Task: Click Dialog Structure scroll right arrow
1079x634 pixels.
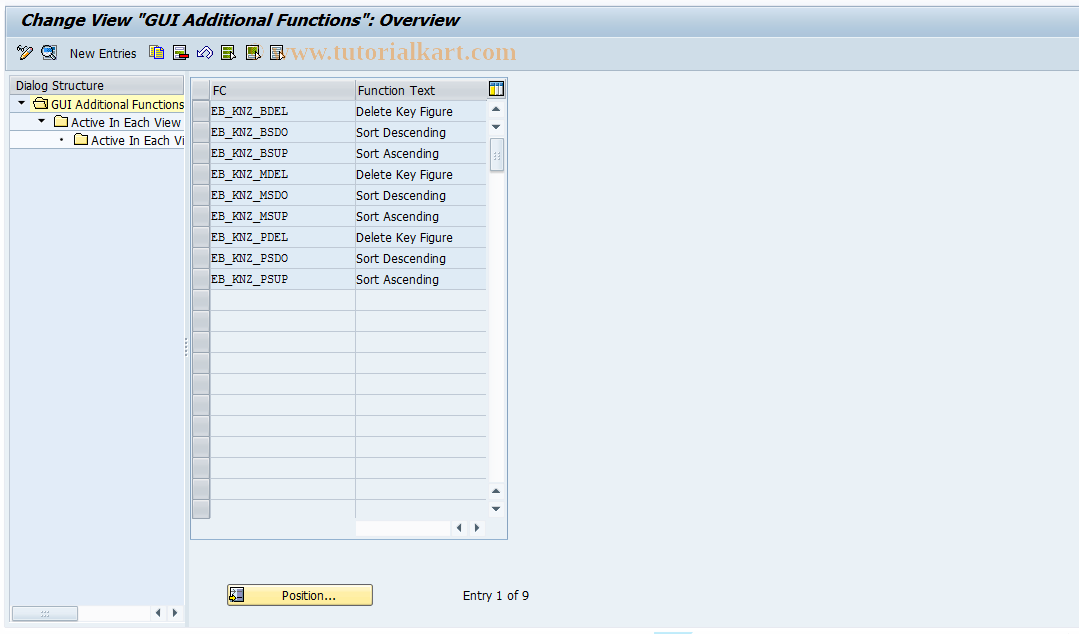Action: [x=175, y=613]
